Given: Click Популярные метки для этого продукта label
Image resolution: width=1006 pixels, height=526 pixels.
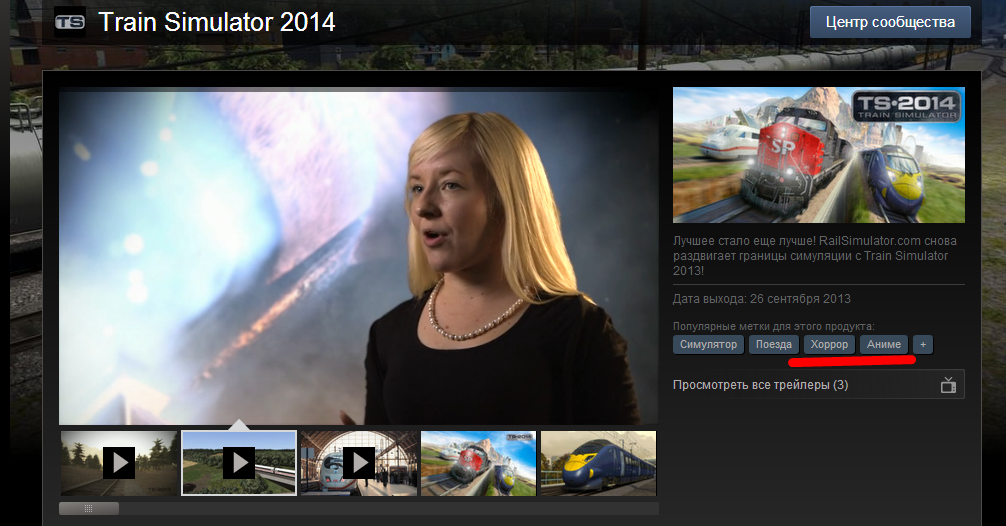Looking at the screenshot, I should click(x=774, y=327).
